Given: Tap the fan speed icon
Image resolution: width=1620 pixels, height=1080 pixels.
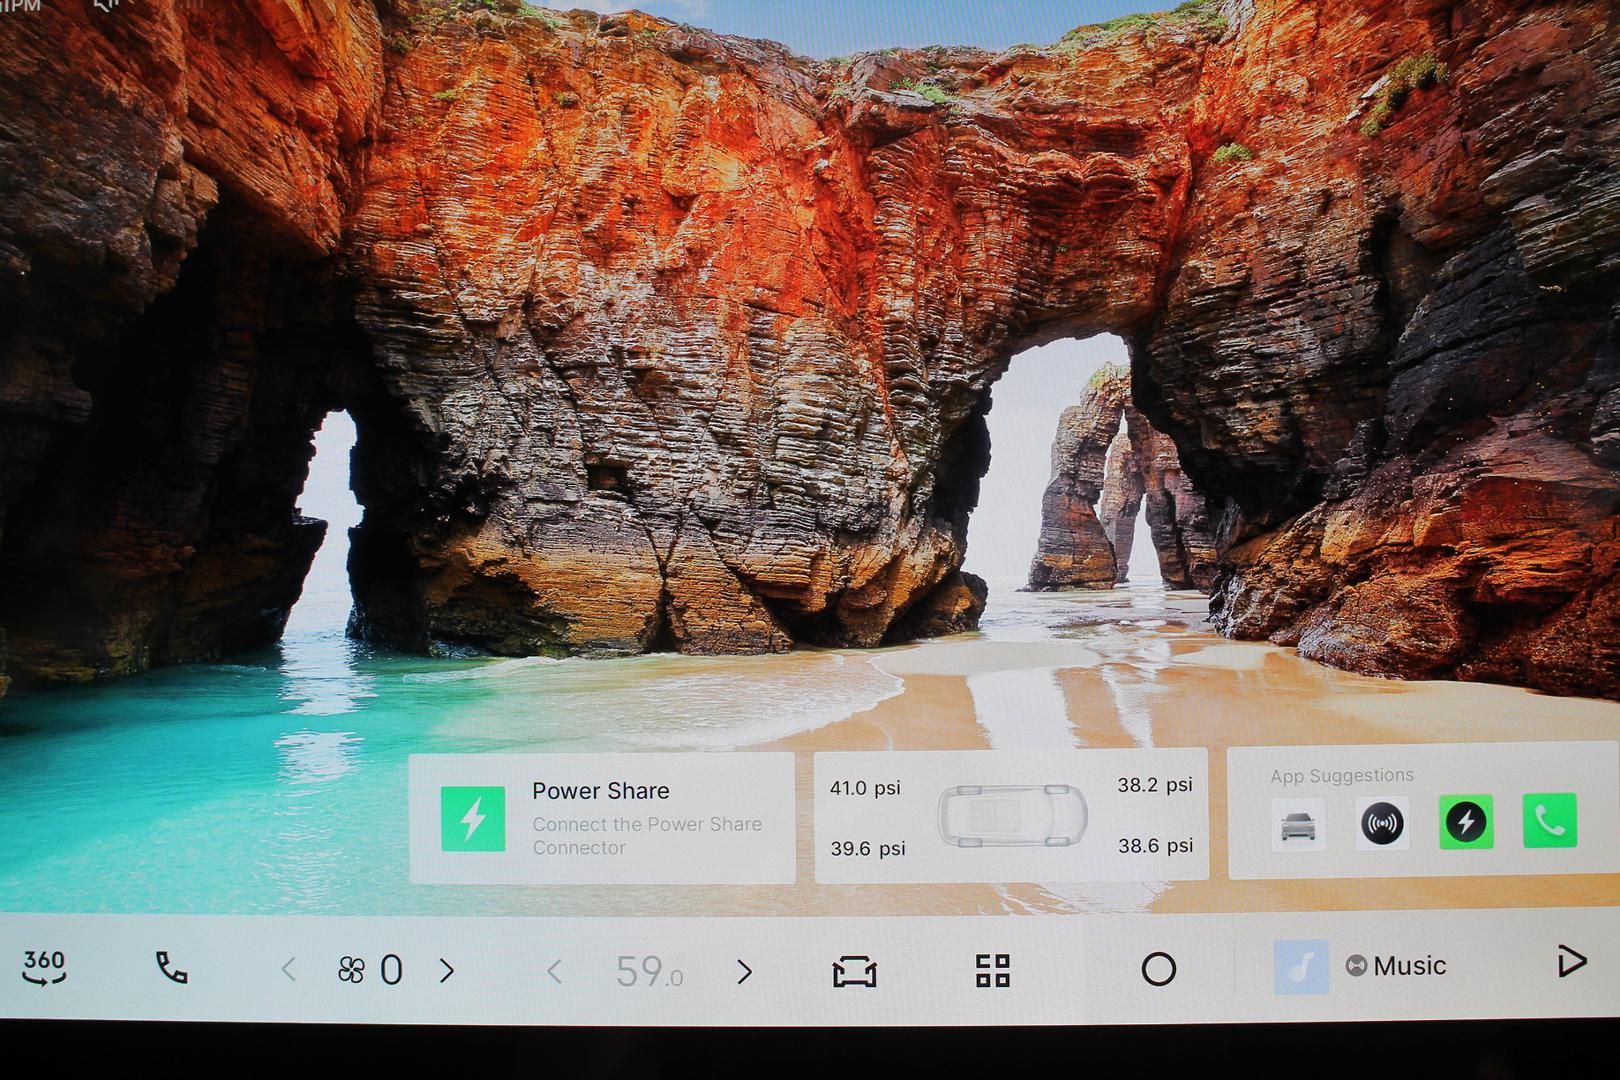Looking at the screenshot, I should click(351, 969).
